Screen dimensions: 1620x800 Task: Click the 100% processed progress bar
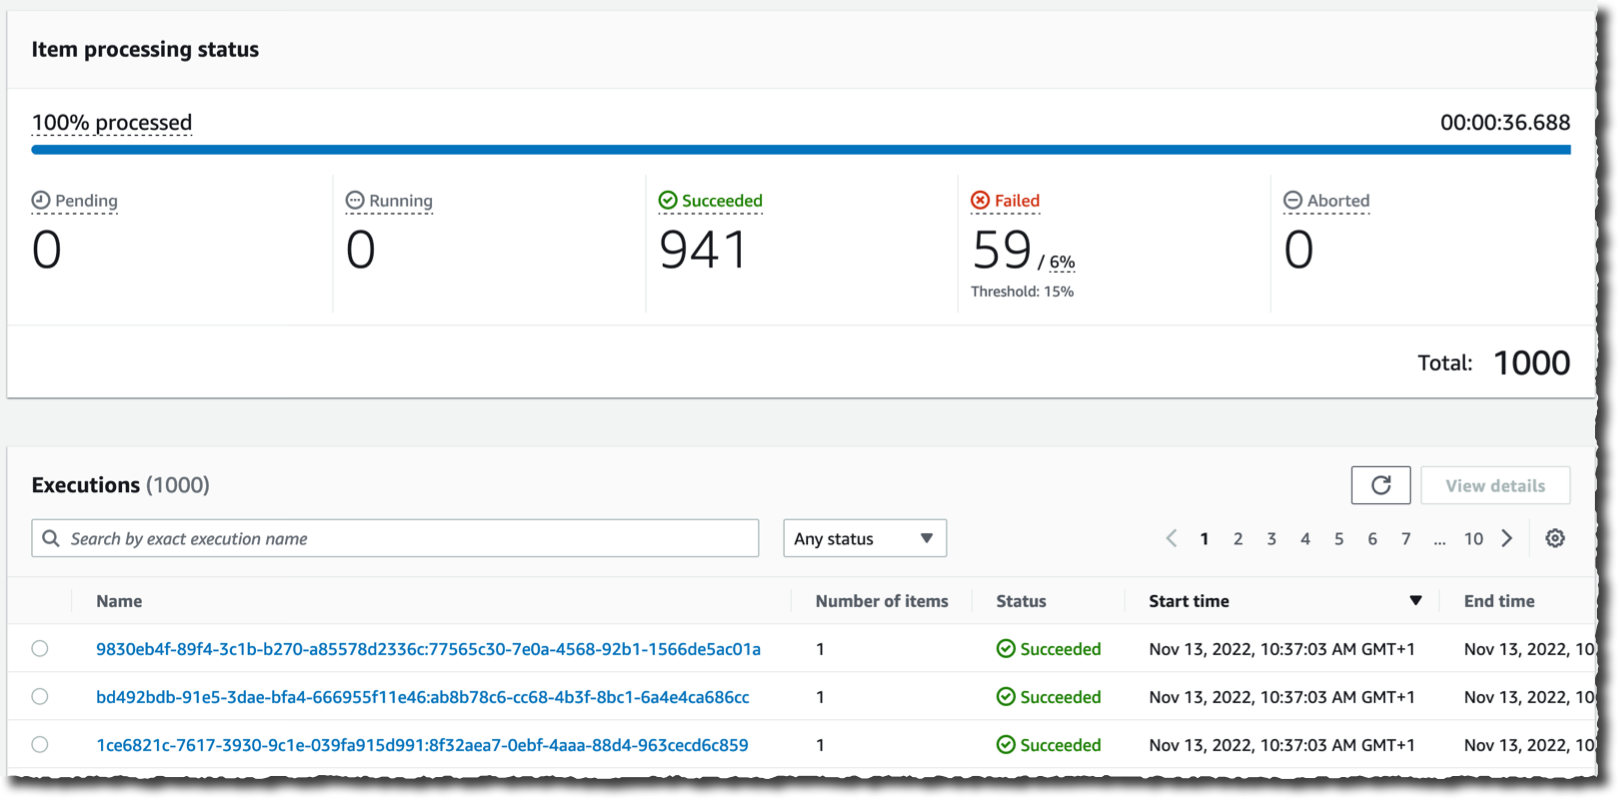click(x=801, y=150)
